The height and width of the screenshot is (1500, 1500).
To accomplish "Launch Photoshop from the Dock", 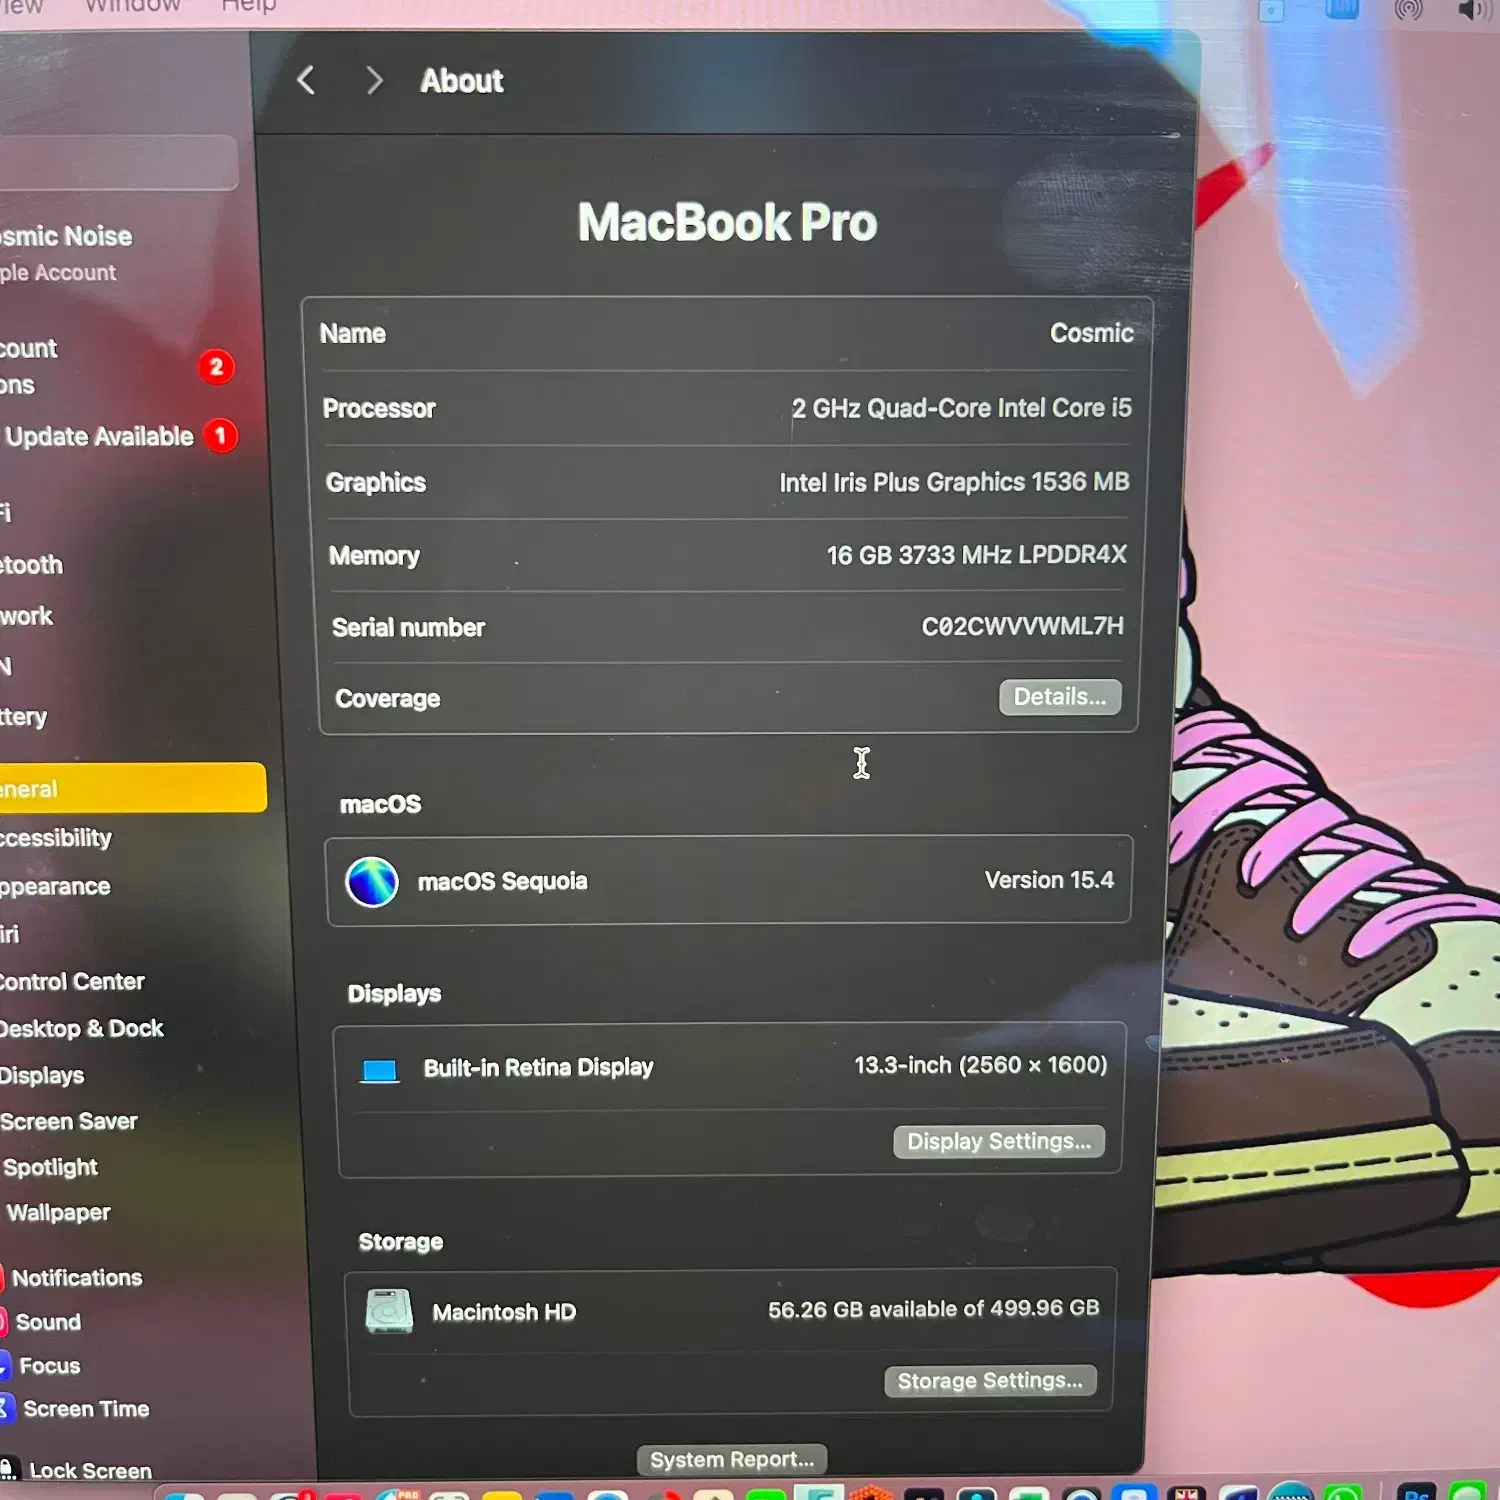I will 1416,1493.
